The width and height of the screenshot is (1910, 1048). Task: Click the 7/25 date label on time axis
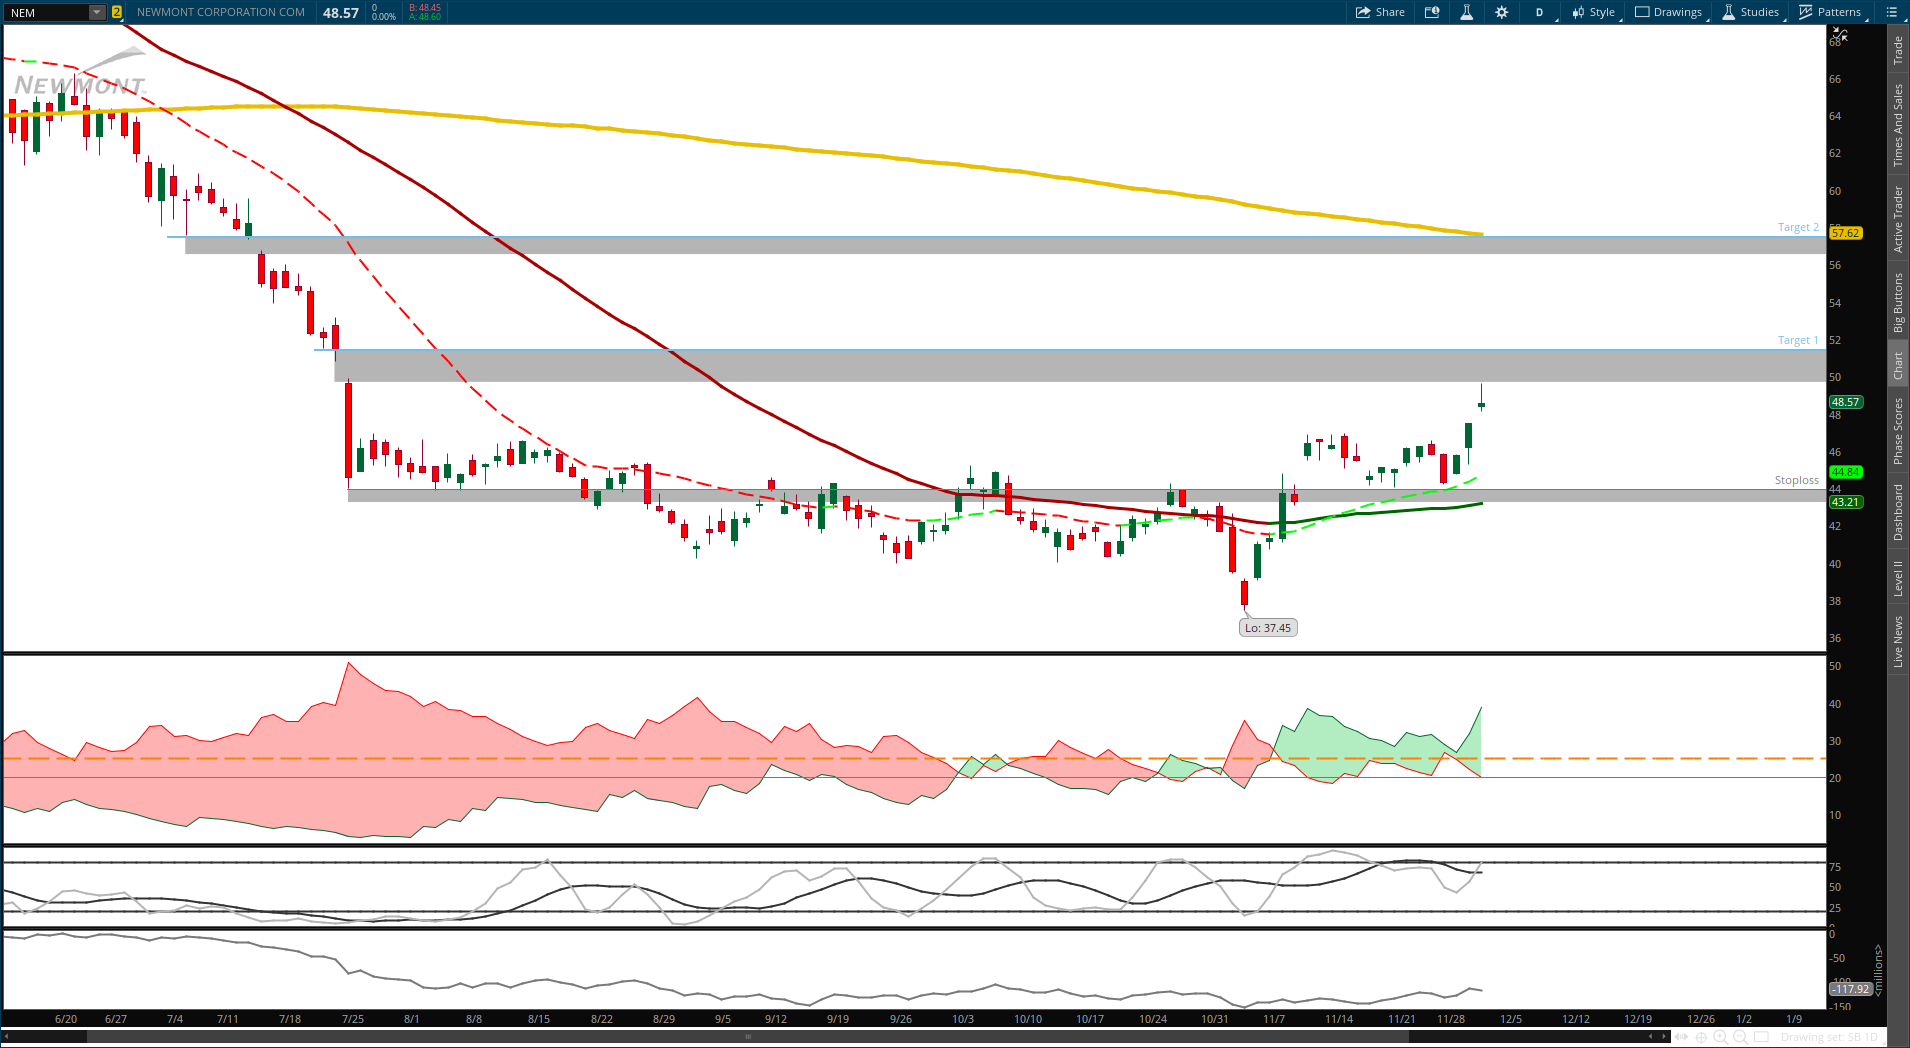(x=353, y=1019)
